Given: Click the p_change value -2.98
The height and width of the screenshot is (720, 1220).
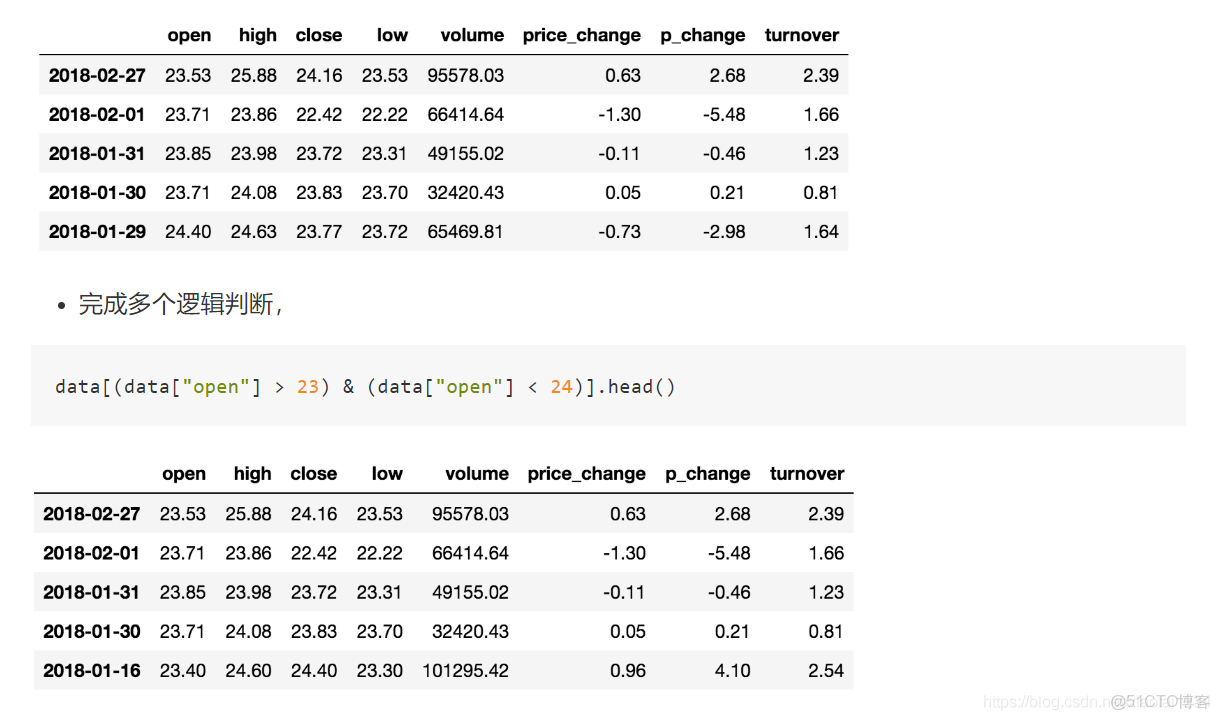Looking at the screenshot, I should (x=723, y=232).
